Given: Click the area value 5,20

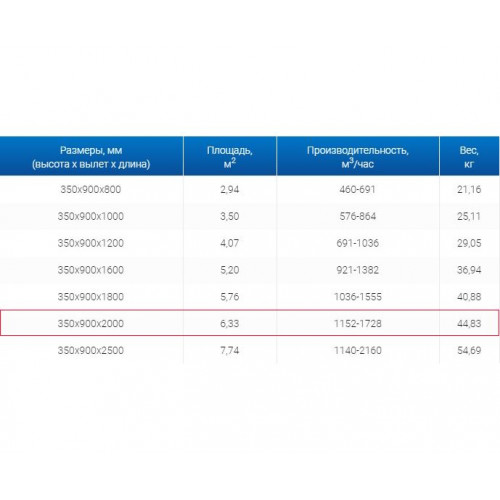Looking at the screenshot, I should (x=230, y=270).
